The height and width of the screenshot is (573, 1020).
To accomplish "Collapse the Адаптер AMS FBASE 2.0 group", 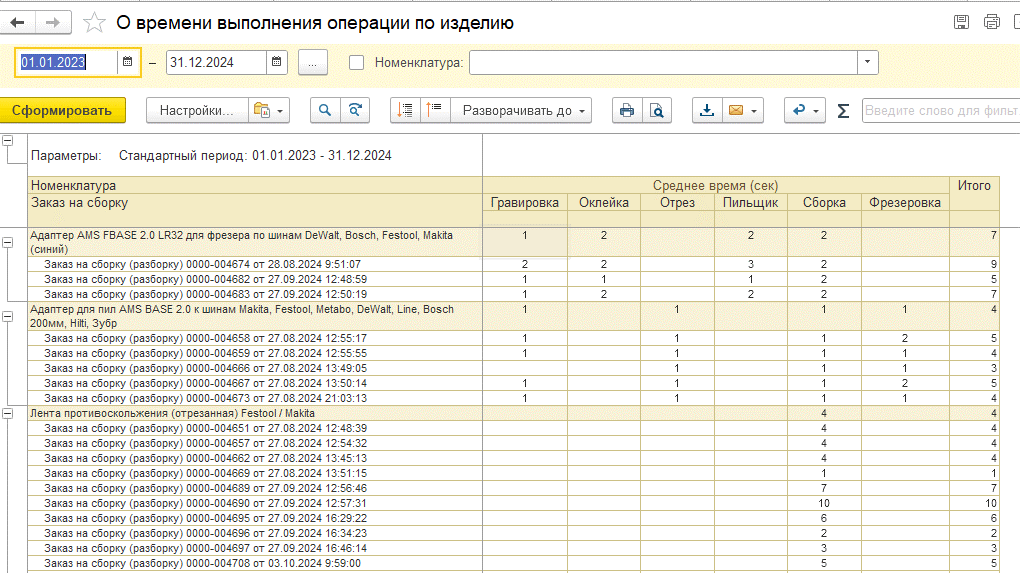I will pos(9,242).
